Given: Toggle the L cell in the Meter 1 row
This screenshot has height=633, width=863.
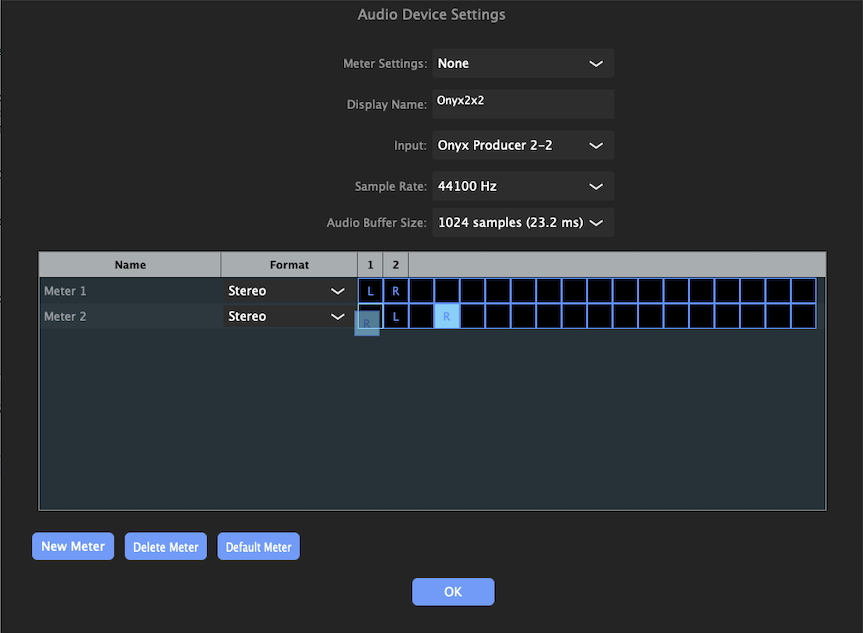Looking at the screenshot, I should 370,291.
